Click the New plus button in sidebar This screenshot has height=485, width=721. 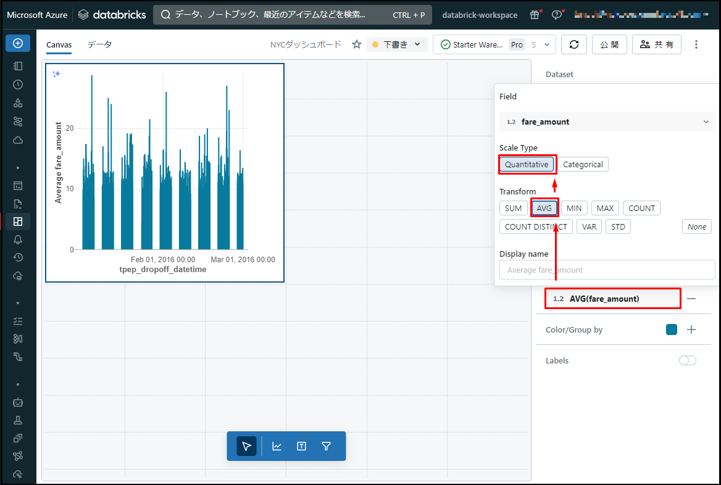pyautogui.click(x=18, y=44)
